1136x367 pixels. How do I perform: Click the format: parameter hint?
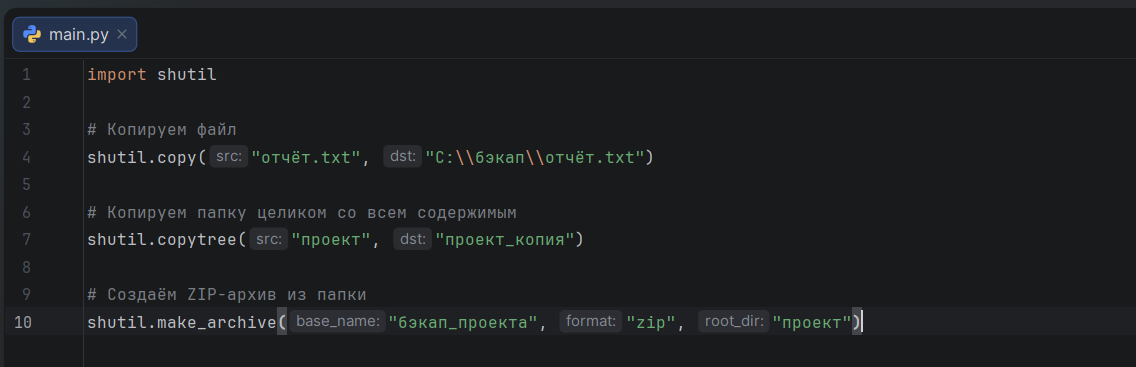(x=590, y=321)
